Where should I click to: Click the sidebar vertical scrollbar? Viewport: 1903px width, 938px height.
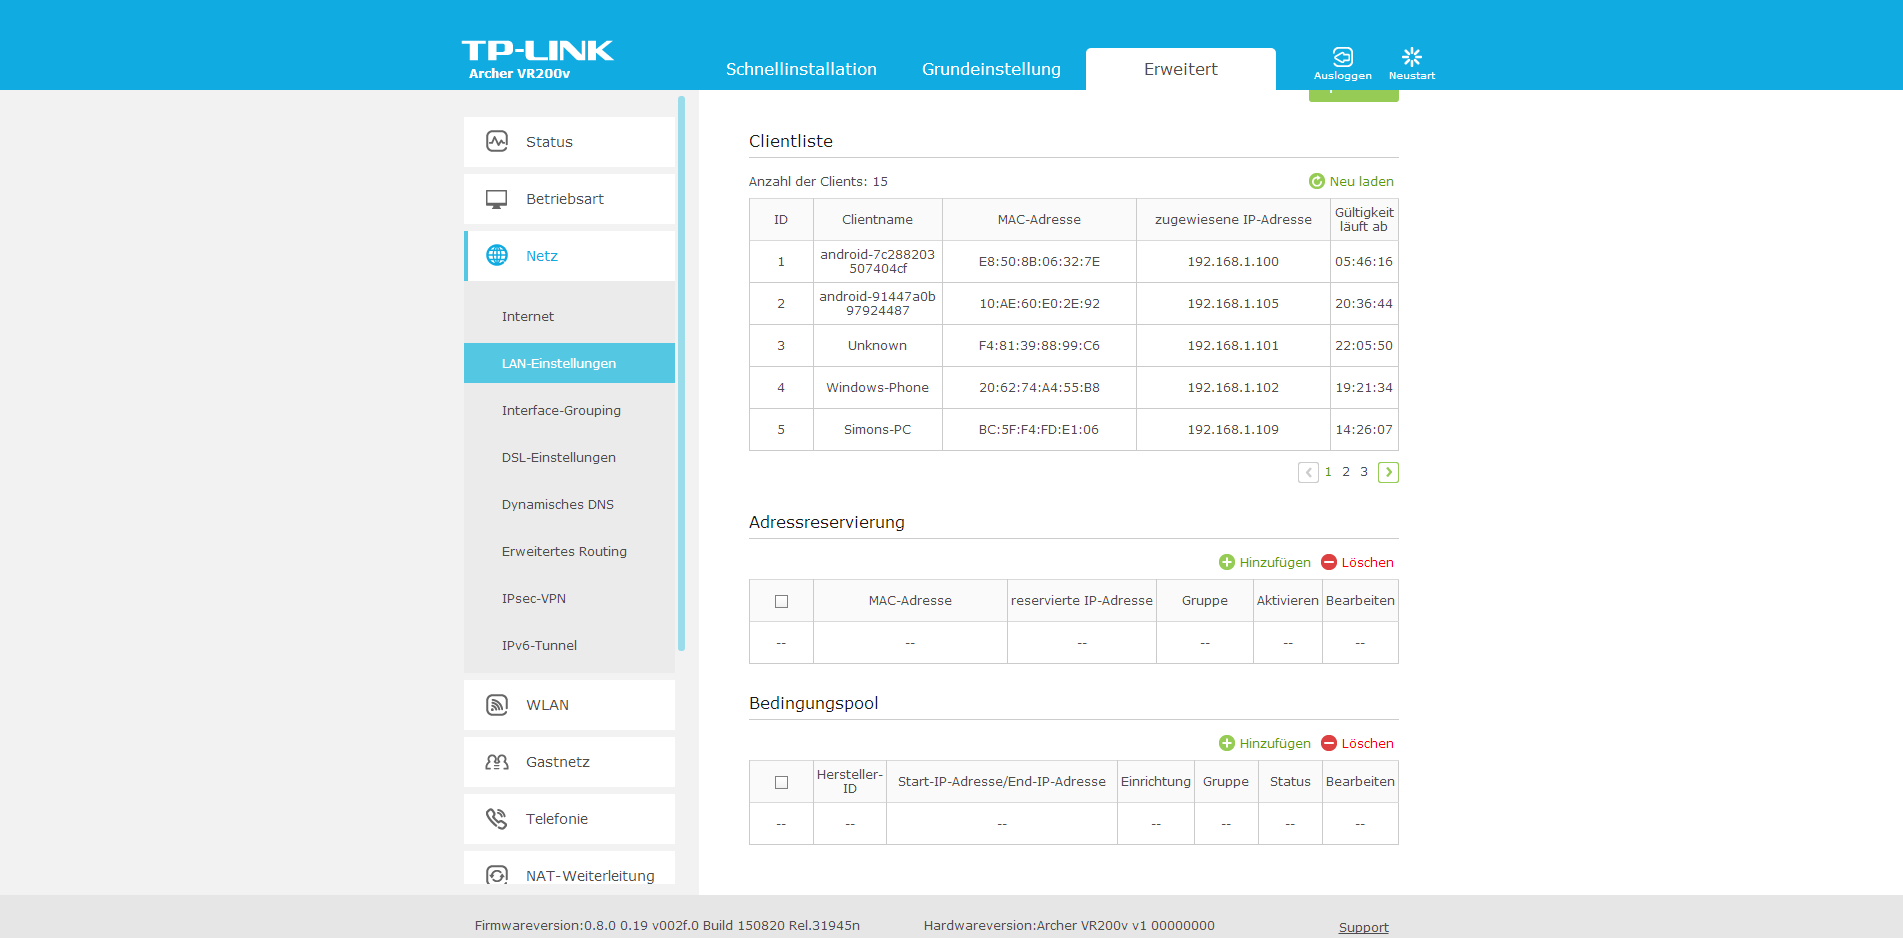681,373
